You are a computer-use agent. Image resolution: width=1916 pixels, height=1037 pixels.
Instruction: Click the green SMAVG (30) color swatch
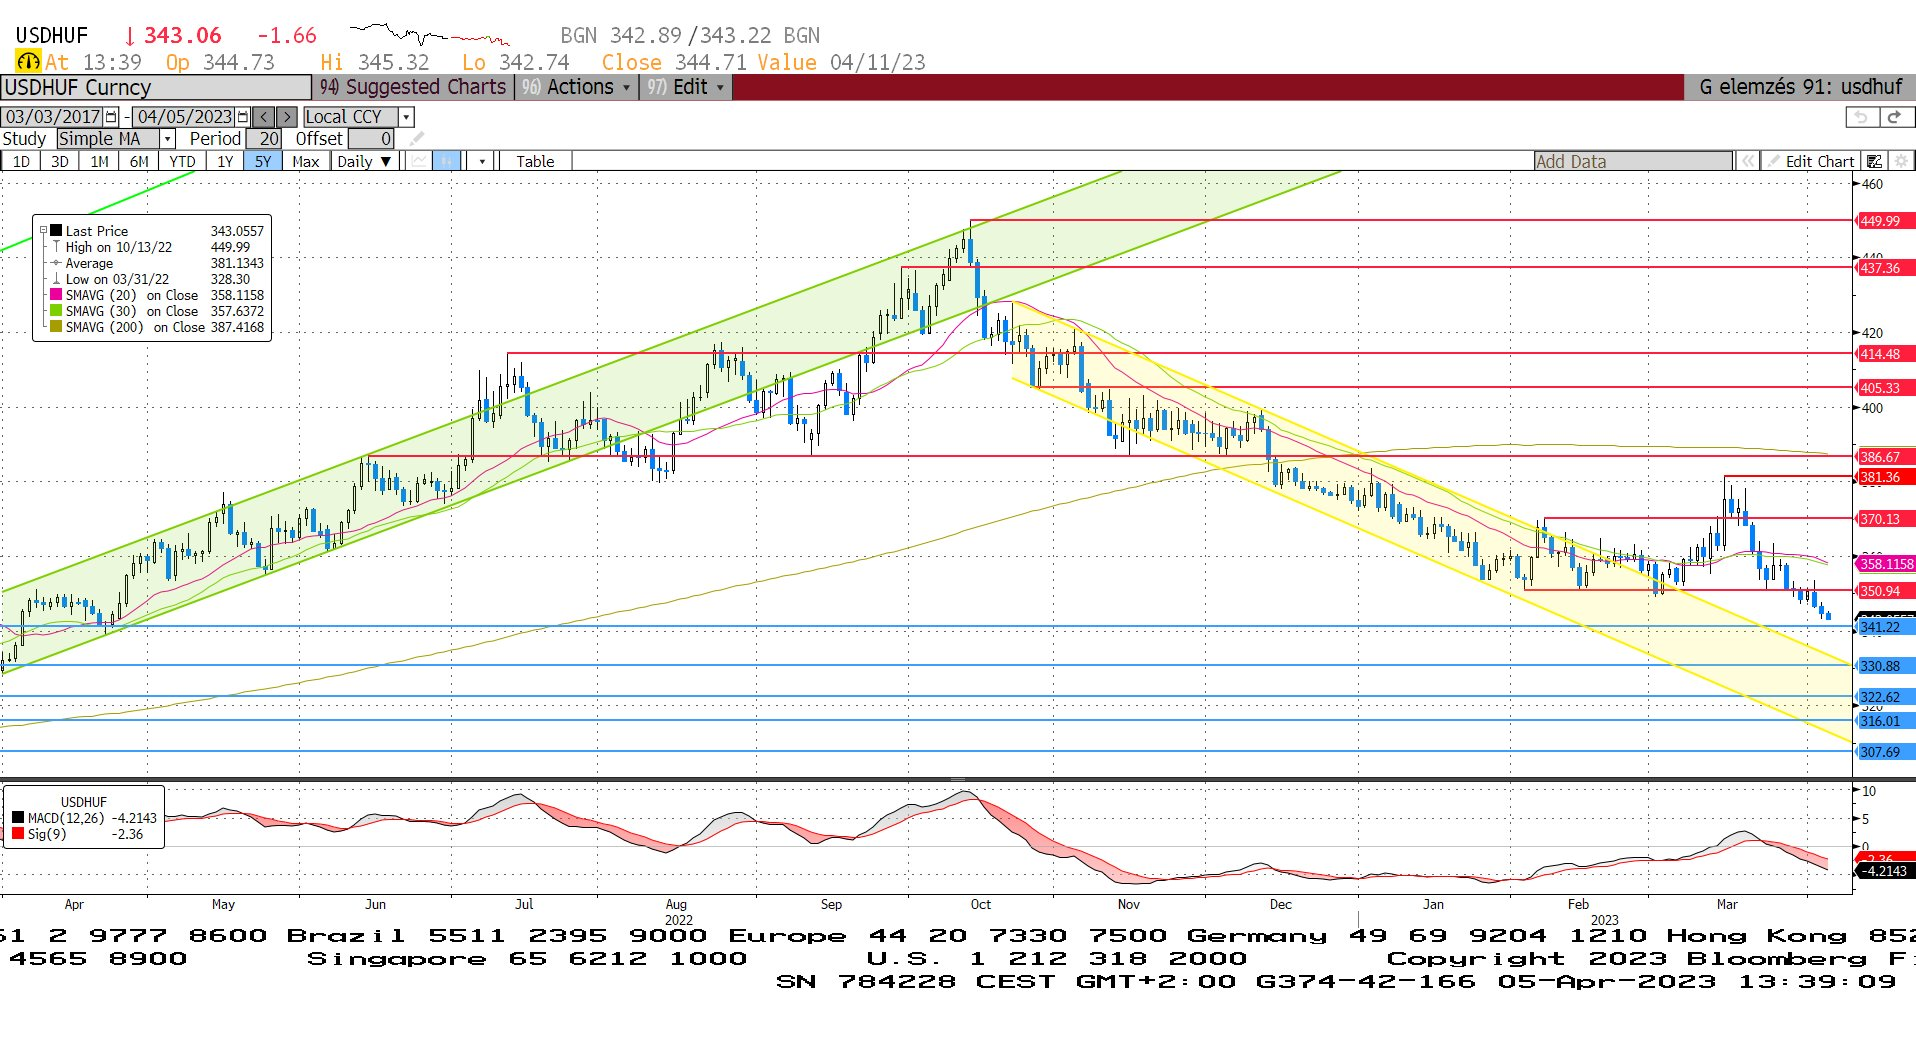pyautogui.click(x=56, y=311)
